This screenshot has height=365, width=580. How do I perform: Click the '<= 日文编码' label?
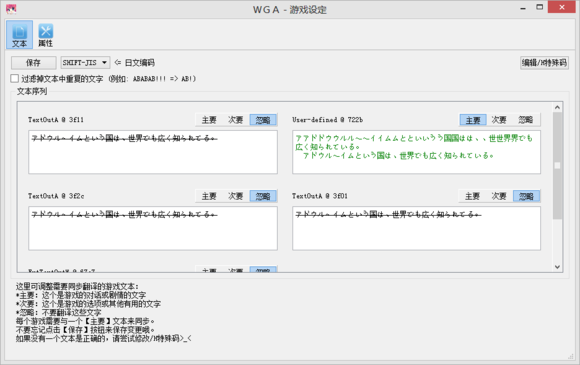tap(134, 62)
